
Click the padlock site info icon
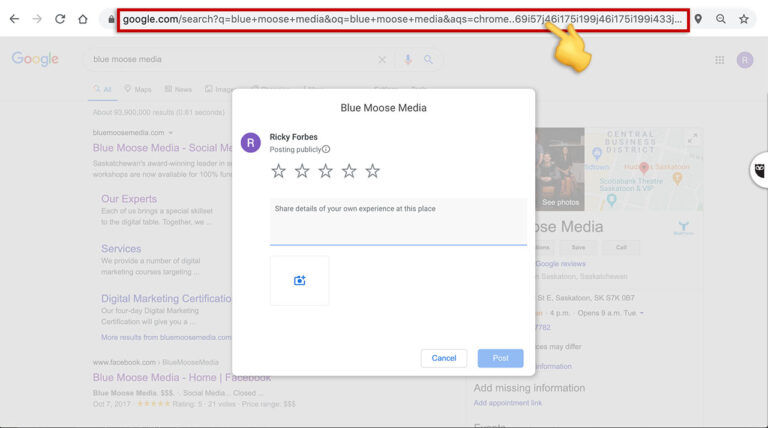pyautogui.click(x=111, y=19)
